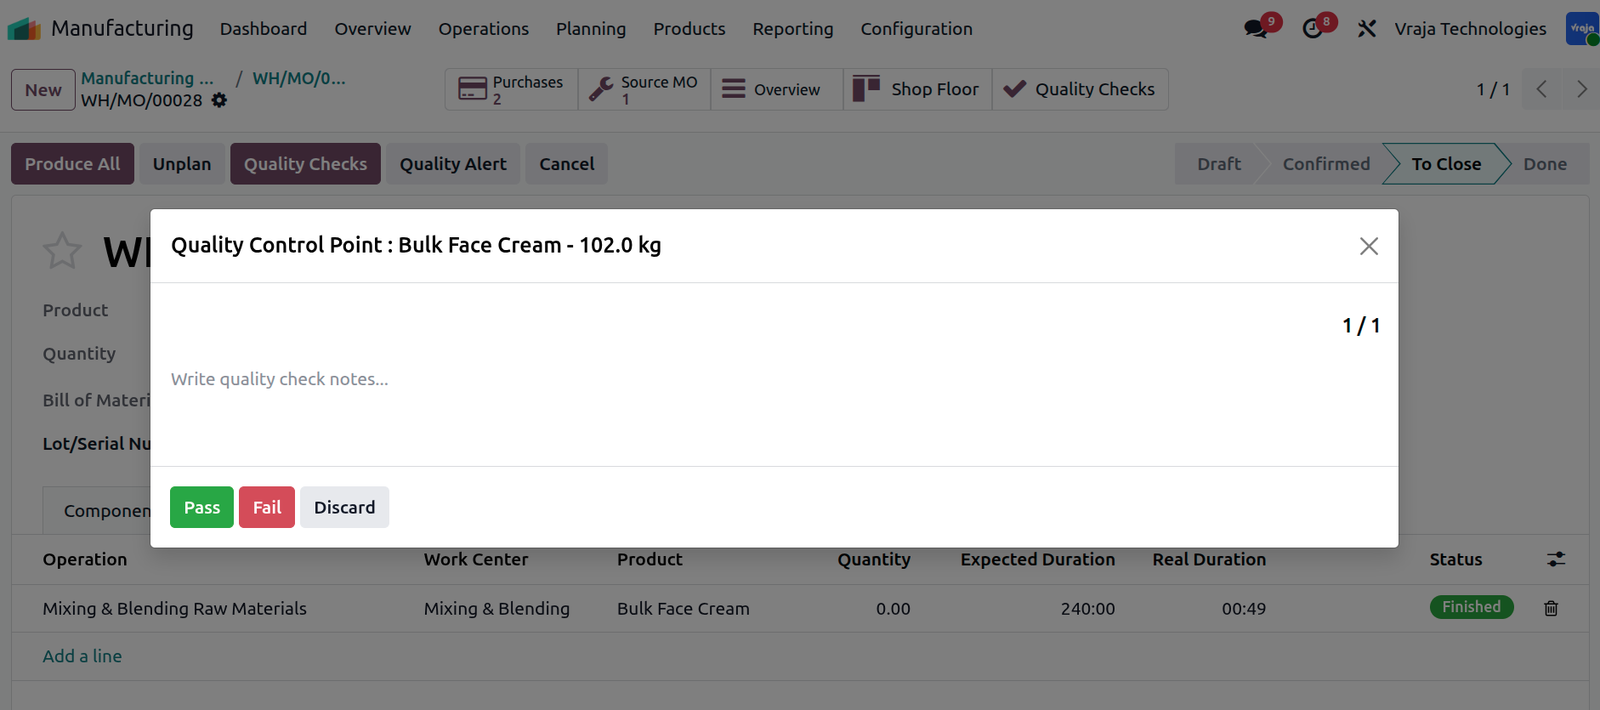
Task: Click the WH/MO/0... breadcrumb link
Action: (x=299, y=78)
